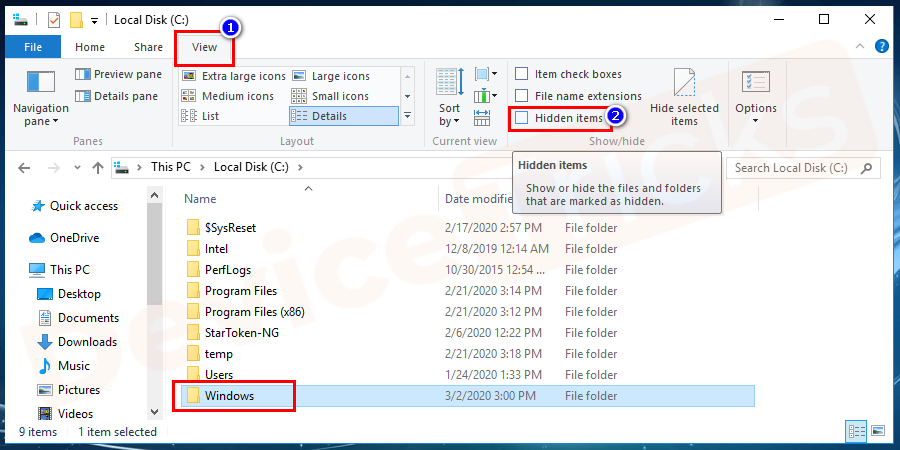Open the File menu tab
This screenshot has height=450, width=900.
[33, 47]
